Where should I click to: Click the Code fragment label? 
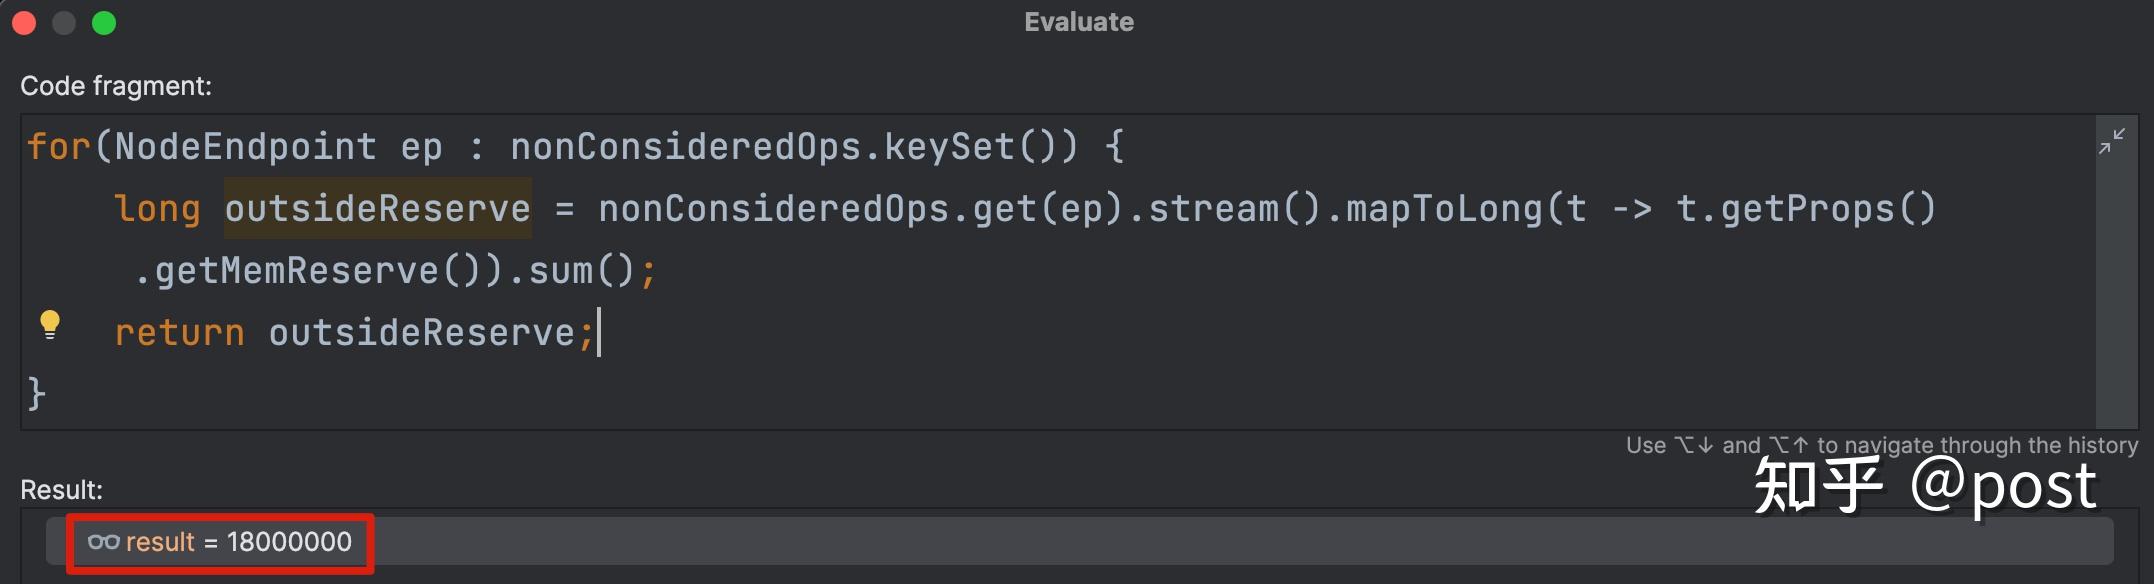tap(116, 86)
